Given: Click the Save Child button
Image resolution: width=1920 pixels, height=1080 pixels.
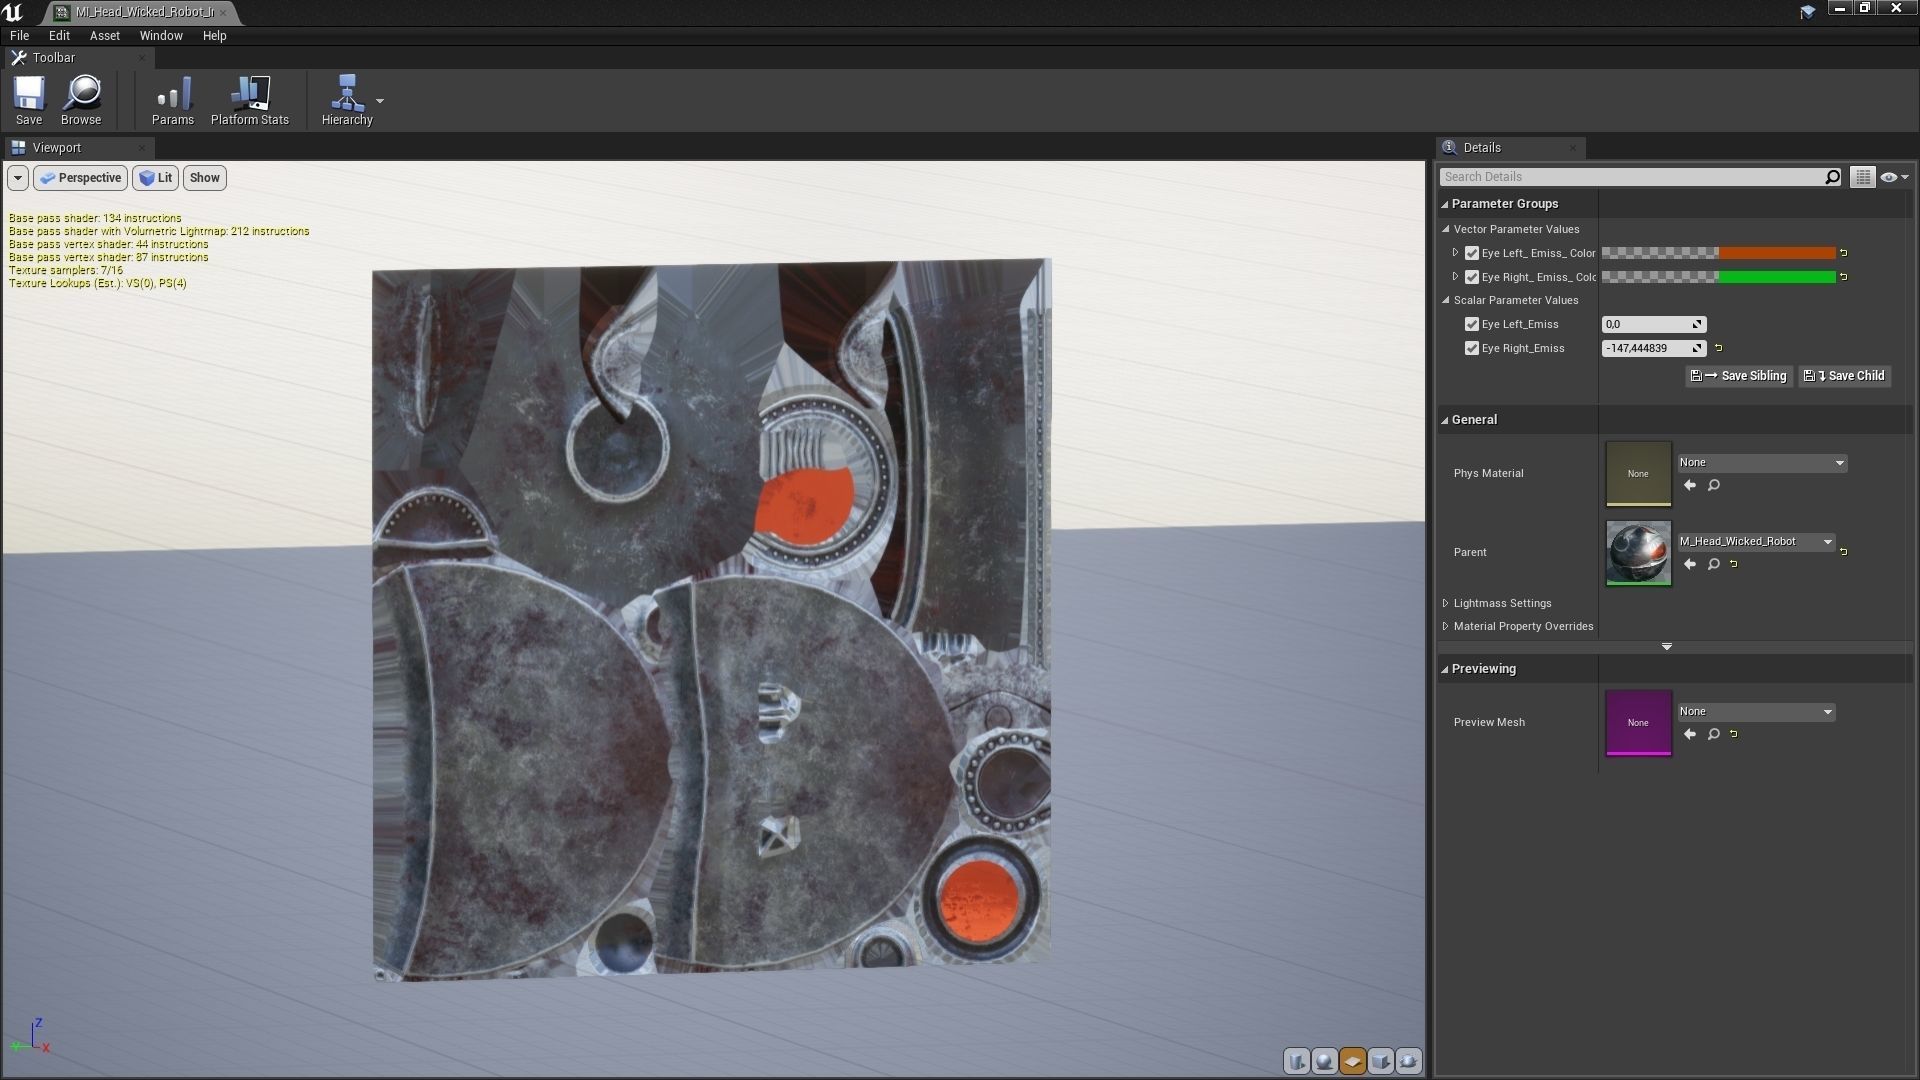Looking at the screenshot, I should coord(1845,376).
